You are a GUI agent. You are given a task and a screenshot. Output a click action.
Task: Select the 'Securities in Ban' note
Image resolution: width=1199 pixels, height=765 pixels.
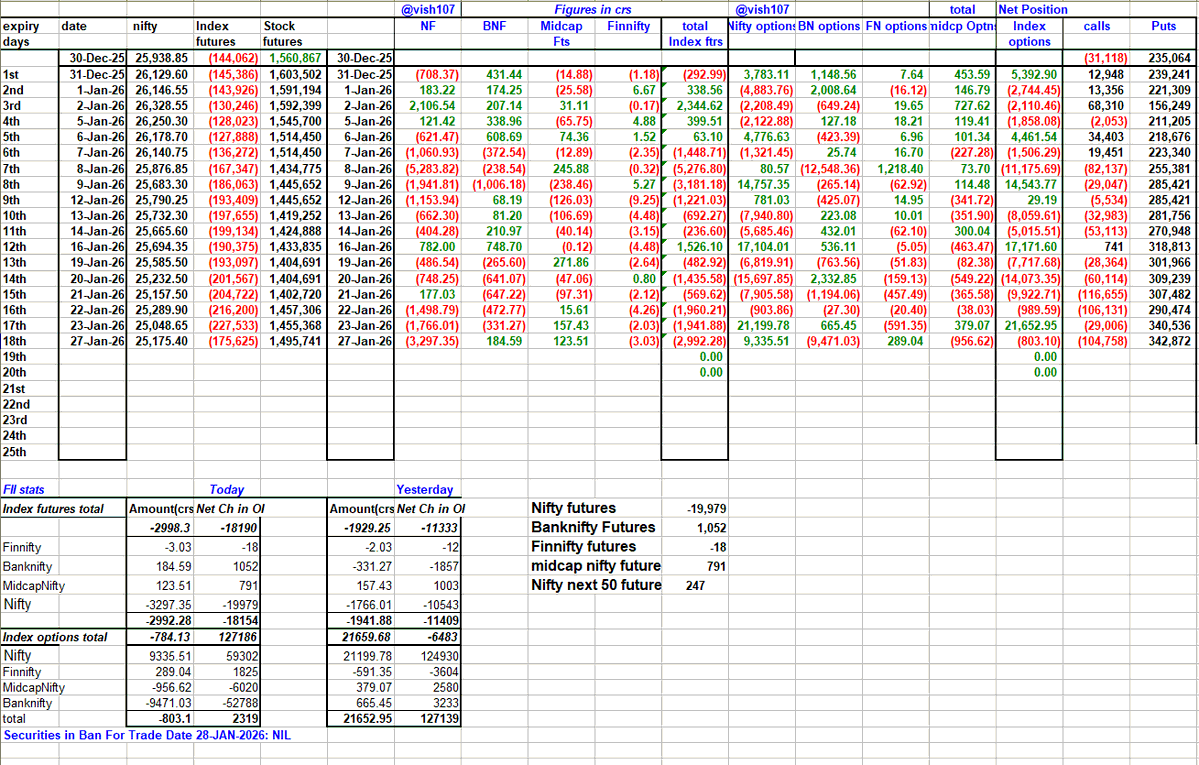pos(147,735)
